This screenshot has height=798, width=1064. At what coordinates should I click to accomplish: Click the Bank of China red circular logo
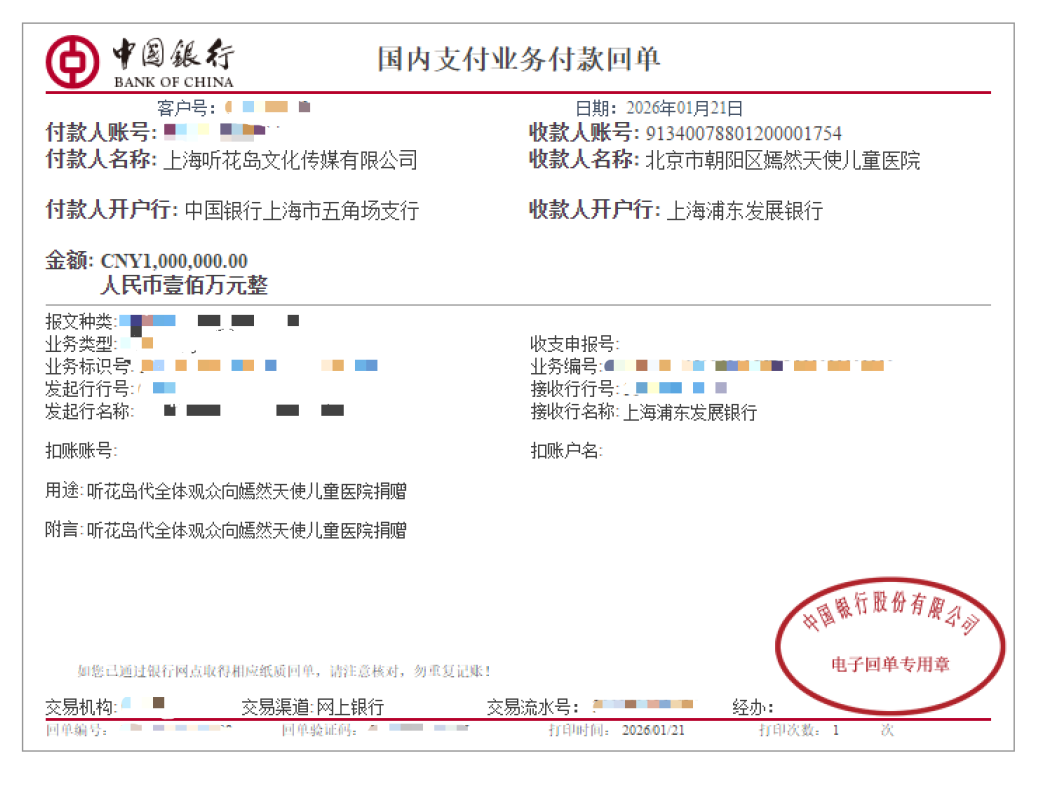pyautogui.click(x=72, y=62)
